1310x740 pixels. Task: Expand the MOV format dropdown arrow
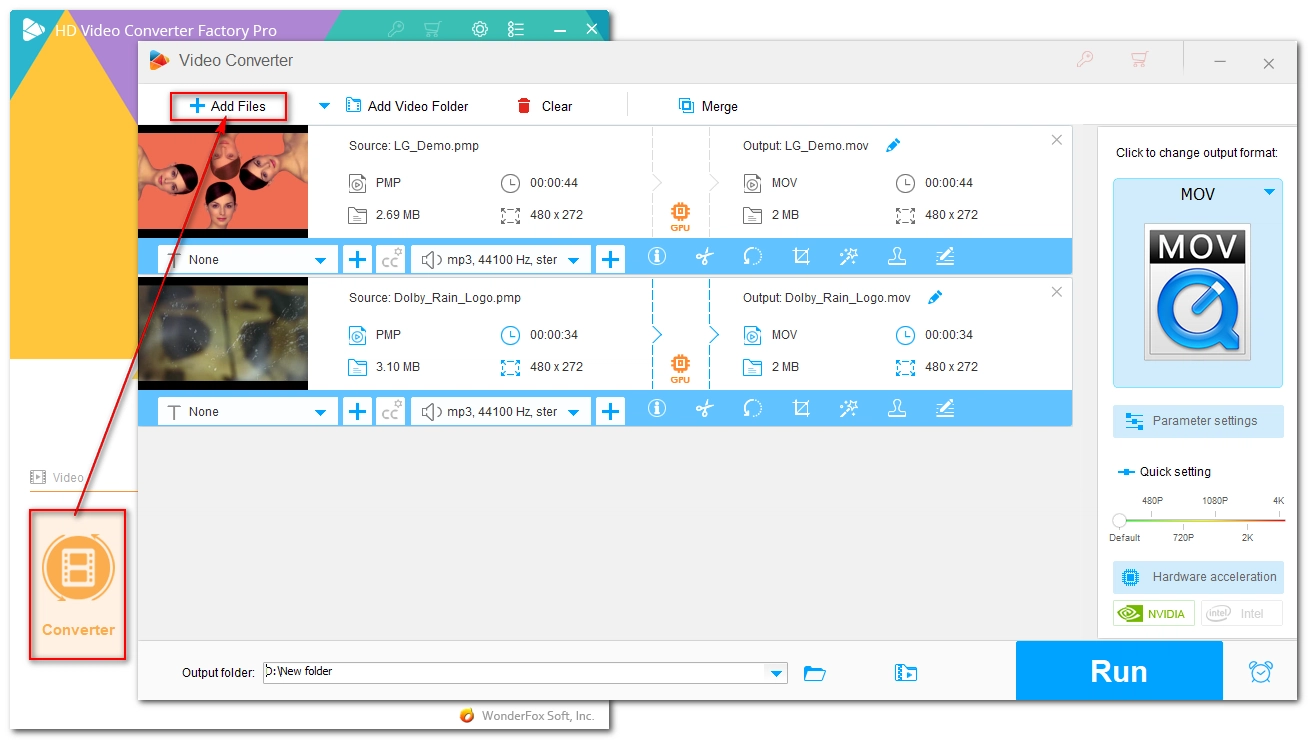tap(1269, 192)
